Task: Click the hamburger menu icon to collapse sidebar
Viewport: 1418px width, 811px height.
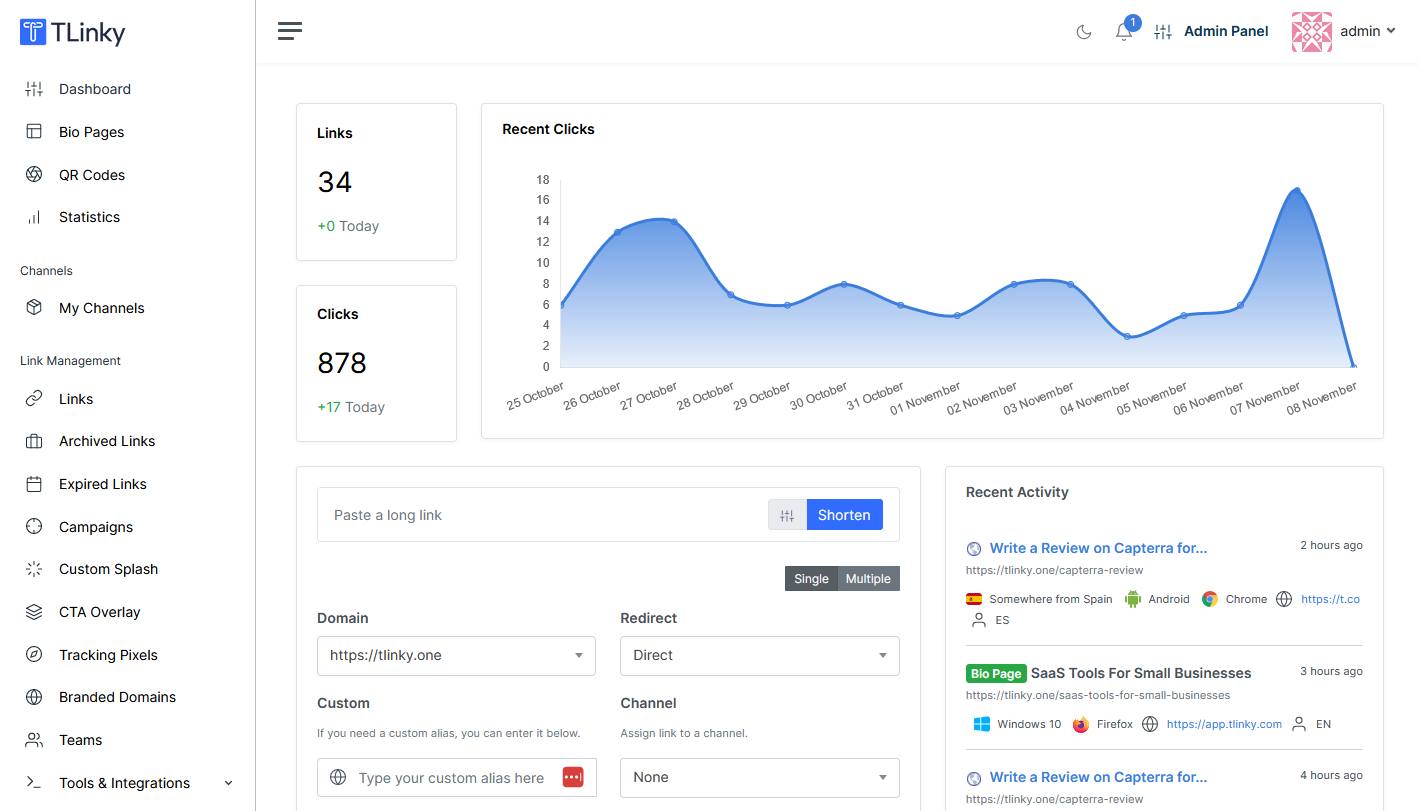Action: click(290, 31)
